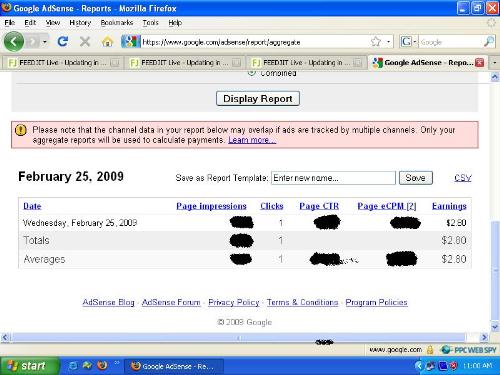Open the File menu
This screenshot has height=375, width=500.
[10, 23]
